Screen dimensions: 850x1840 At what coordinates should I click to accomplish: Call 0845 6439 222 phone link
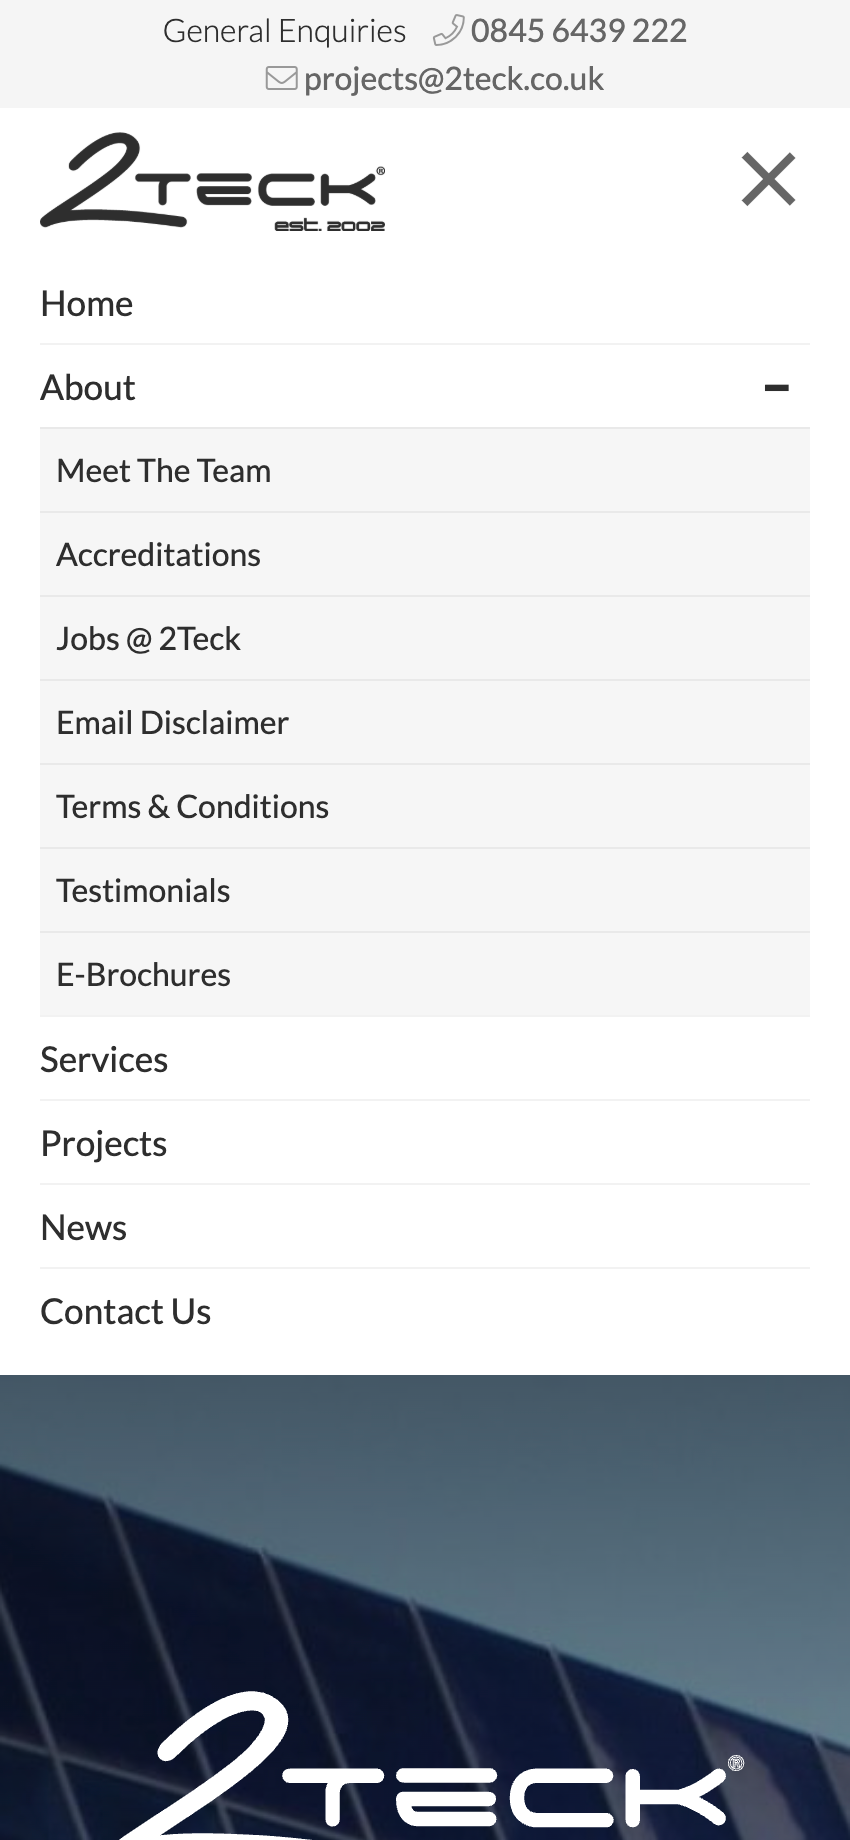pyautogui.click(x=578, y=31)
